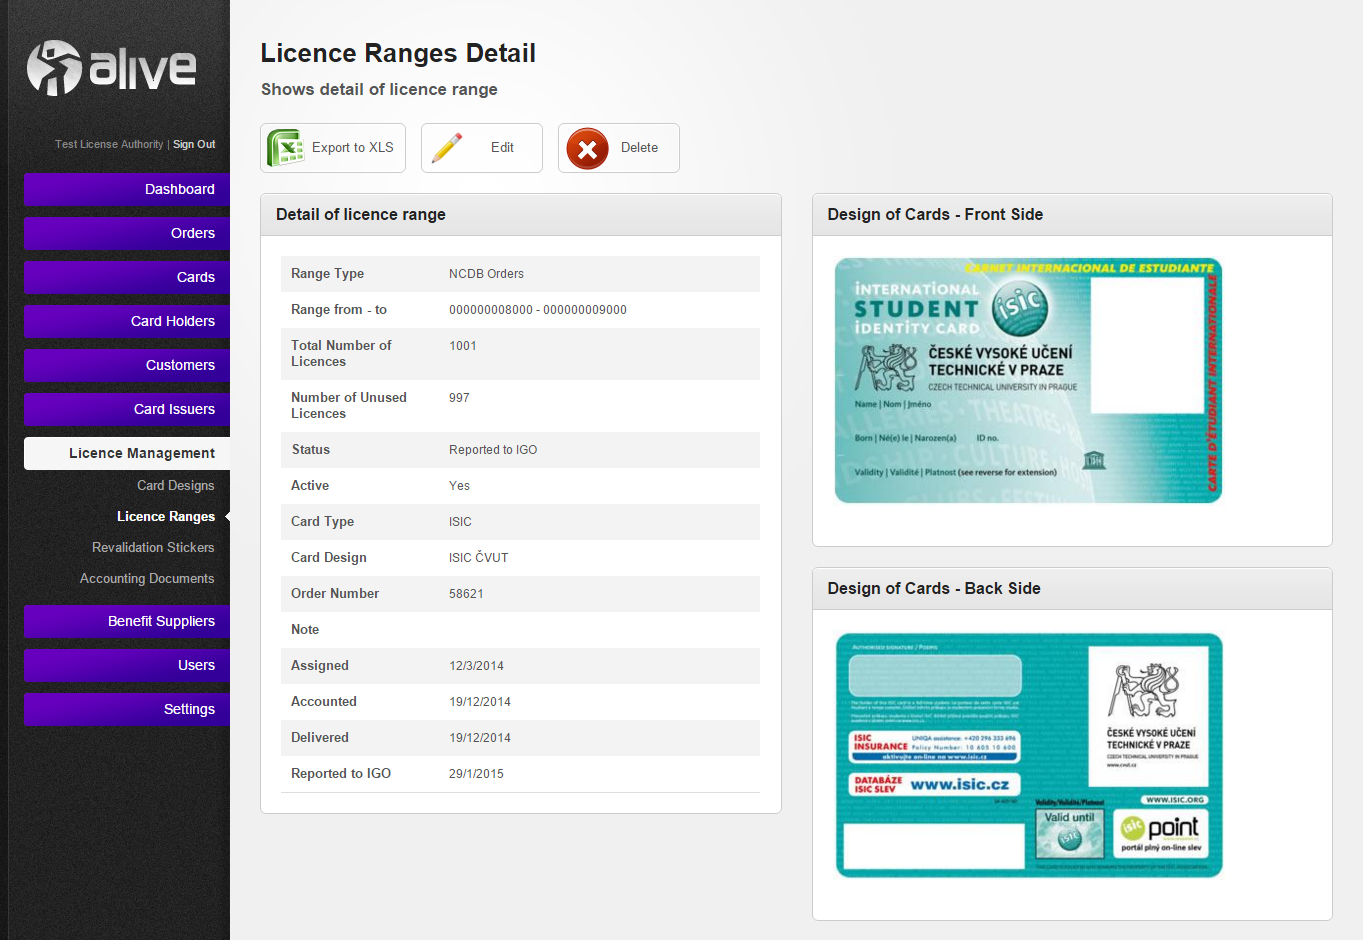Click the Alive logo in sidebar

[111, 68]
